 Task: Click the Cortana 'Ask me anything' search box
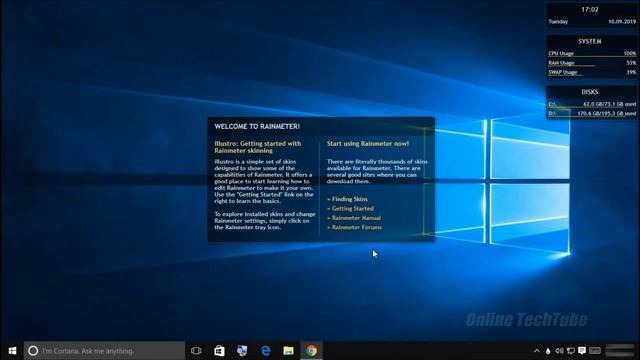coord(104,351)
